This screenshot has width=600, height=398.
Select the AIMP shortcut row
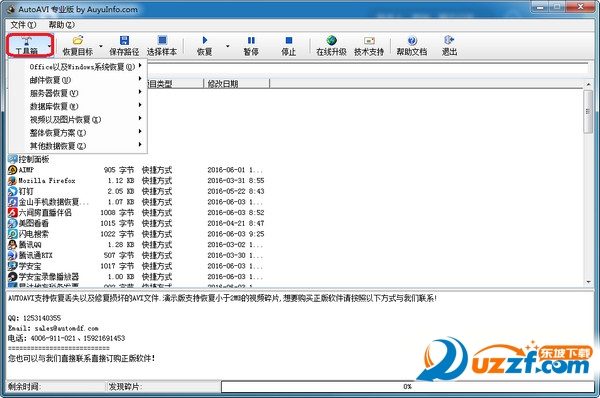[x=136, y=170]
